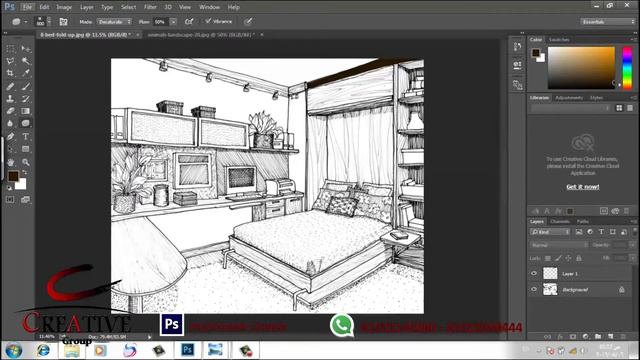The height and width of the screenshot is (360, 640).
Task: Select the Move tool
Action: click(26, 49)
